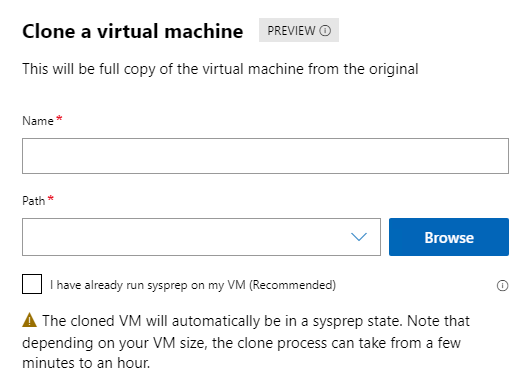Click the yellow warning triangle icon
Image resolution: width=521 pixels, height=382 pixels.
29,320
